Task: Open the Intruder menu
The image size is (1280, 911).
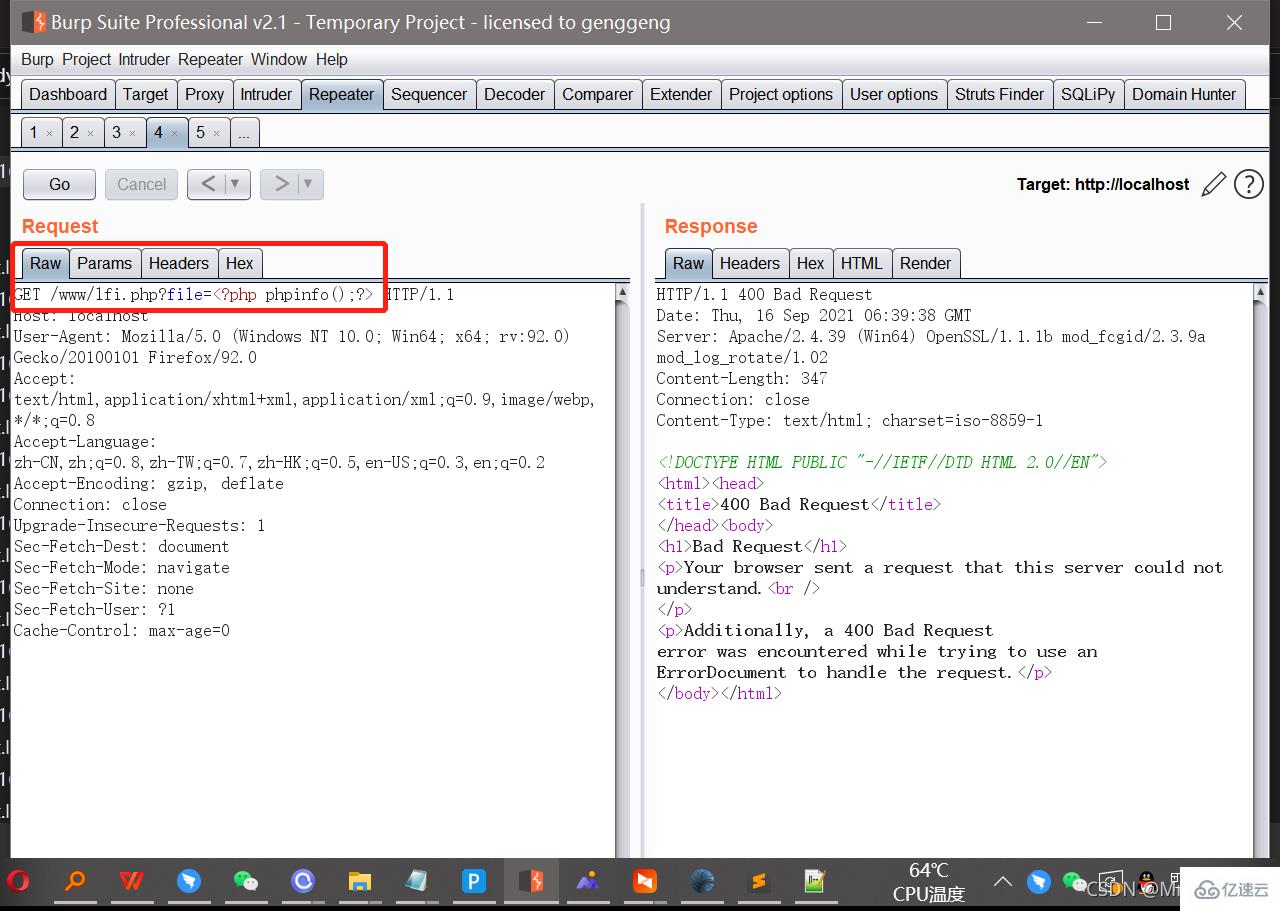Action: [x=144, y=59]
